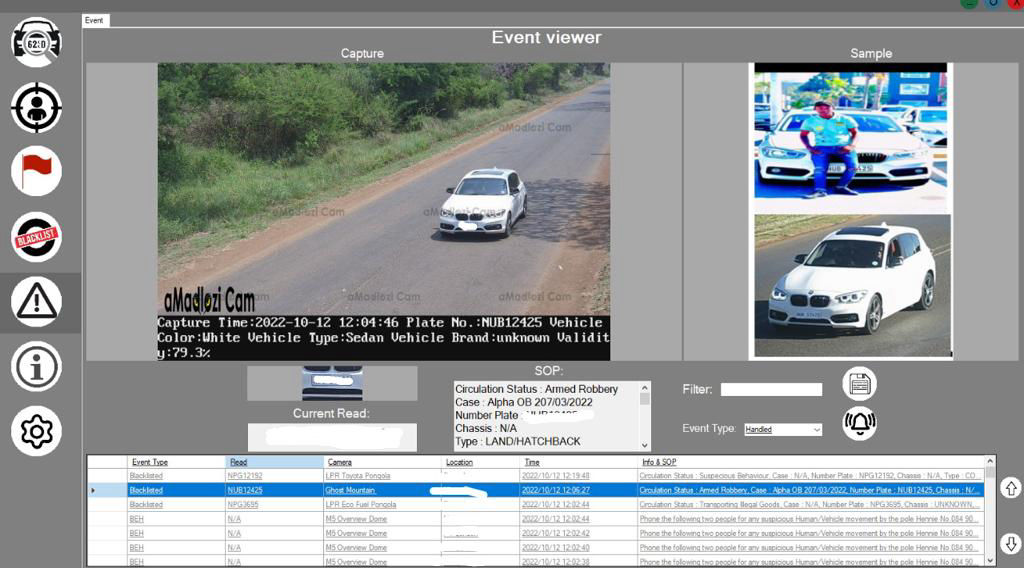Open the settings gear icon
This screenshot has width=1024, height=568.
[37, 431]
